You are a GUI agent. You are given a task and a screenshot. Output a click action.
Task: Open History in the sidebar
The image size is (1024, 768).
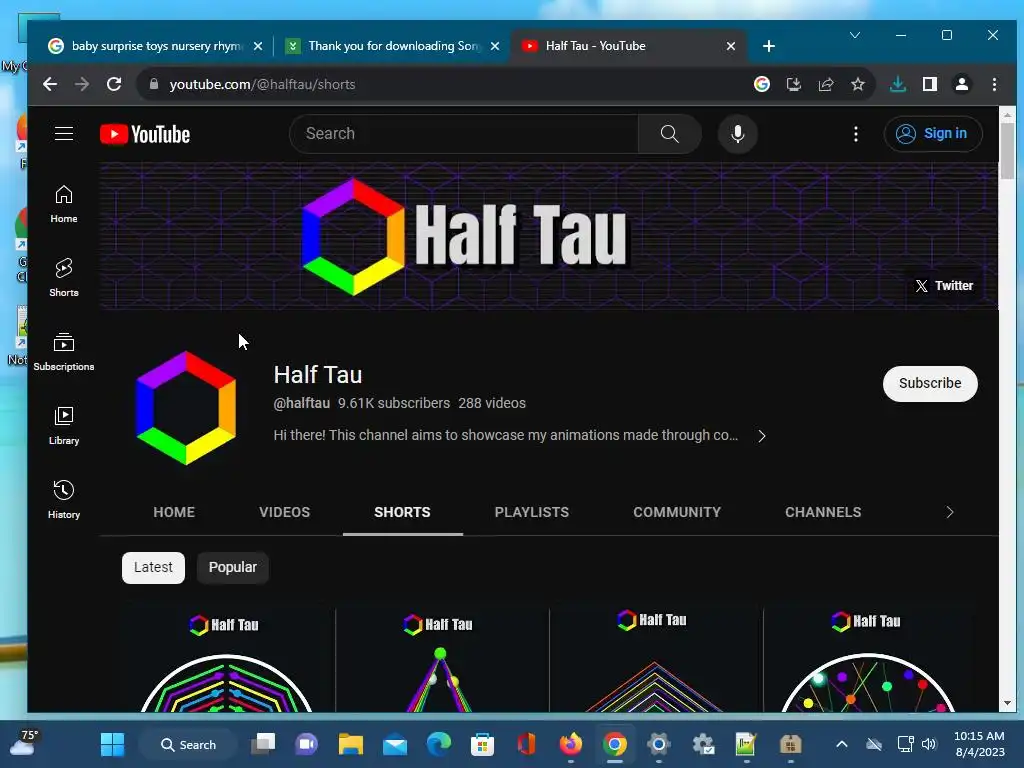pos(63,500)
